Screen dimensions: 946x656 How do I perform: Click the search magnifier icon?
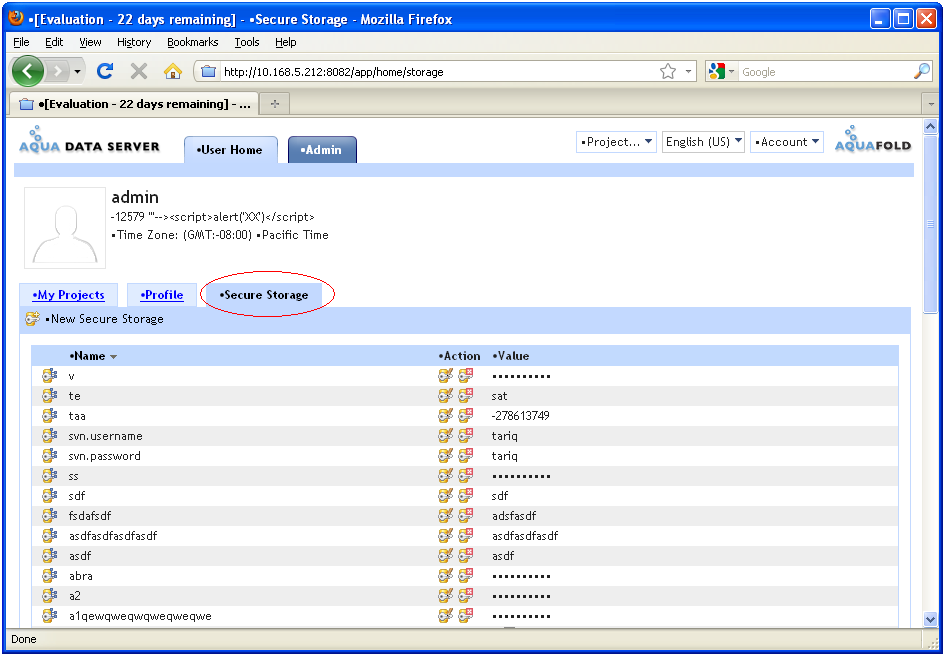[x=922, y=71]
